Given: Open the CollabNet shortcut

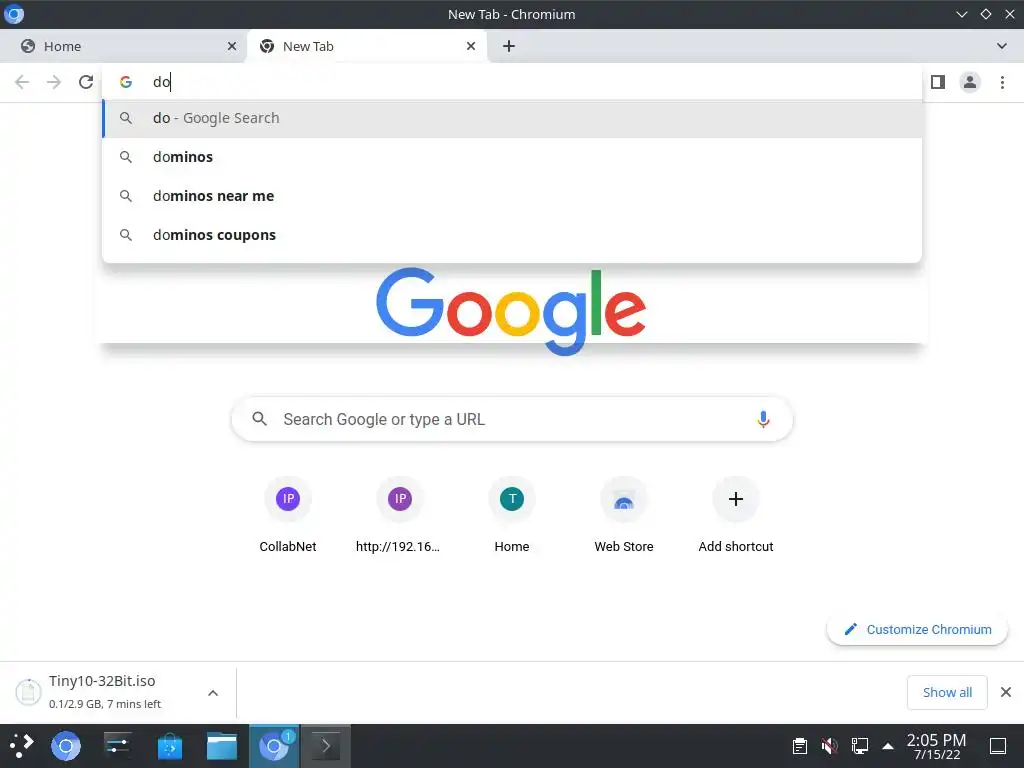Looking at the screenshot, I should pyautogui.click(x=288, y=516).
